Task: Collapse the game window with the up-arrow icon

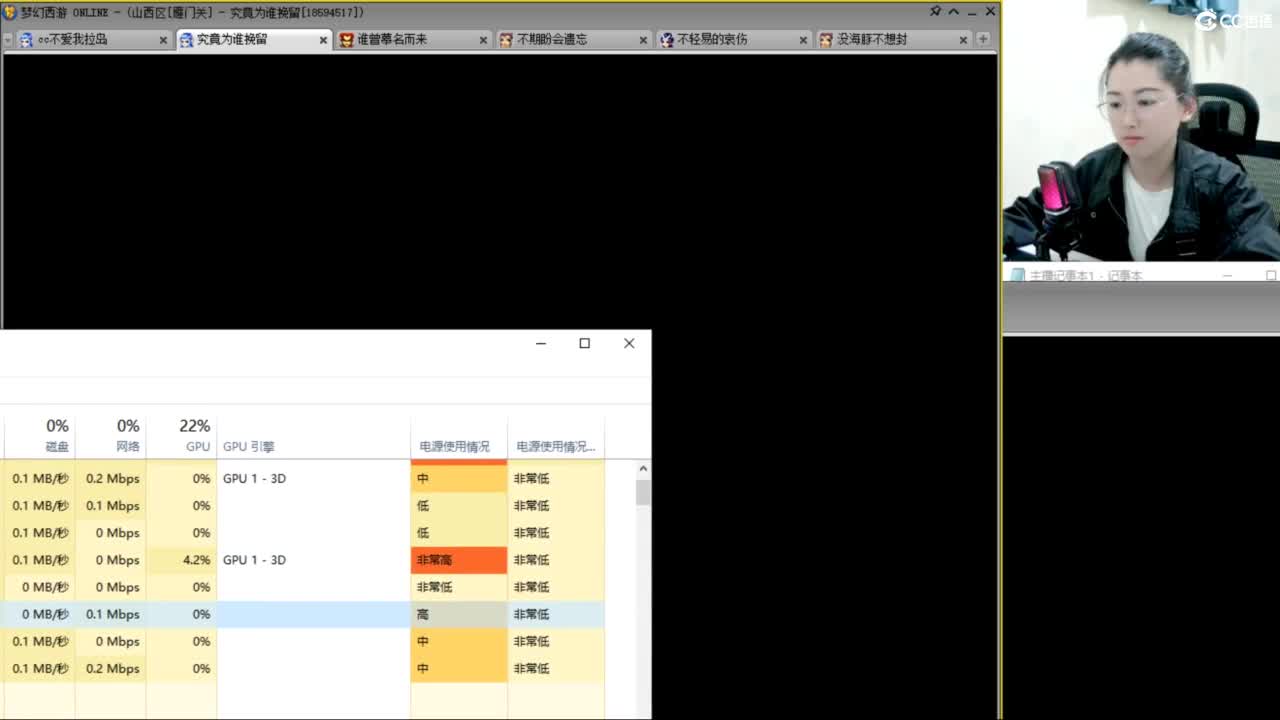Action: 953,11
